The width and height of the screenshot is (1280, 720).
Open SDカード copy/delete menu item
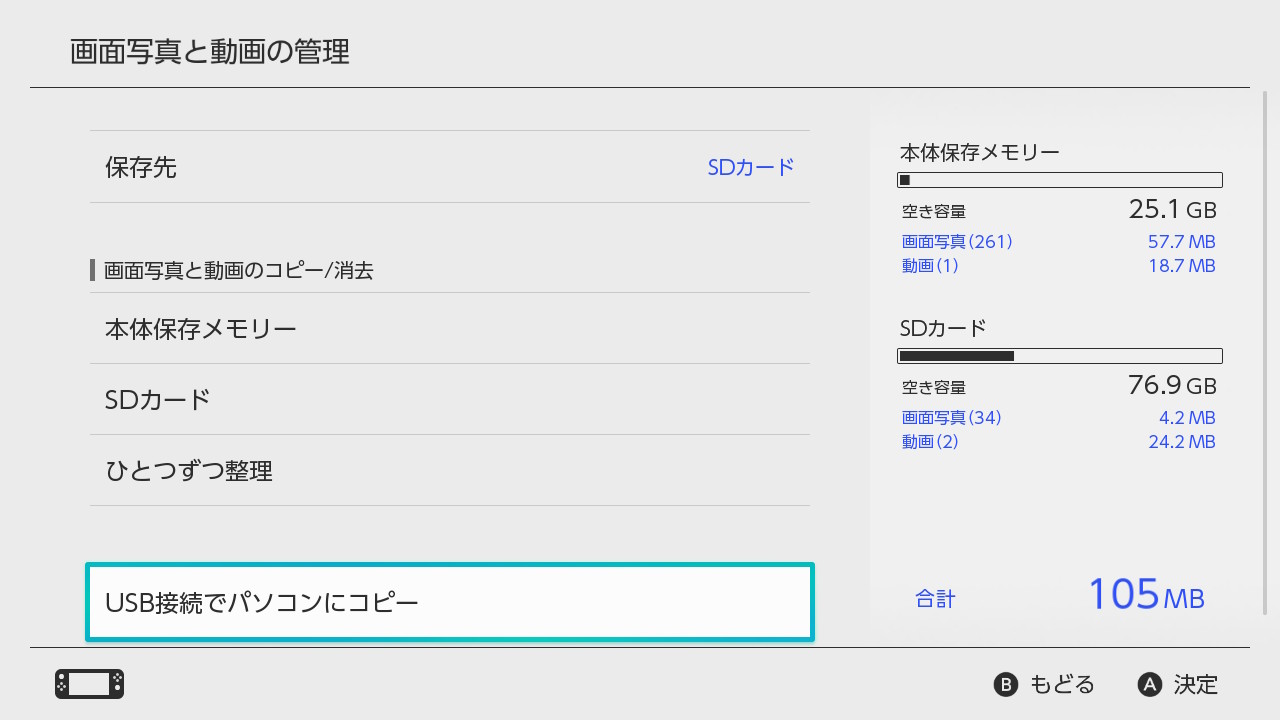click(x=158, y=400)
